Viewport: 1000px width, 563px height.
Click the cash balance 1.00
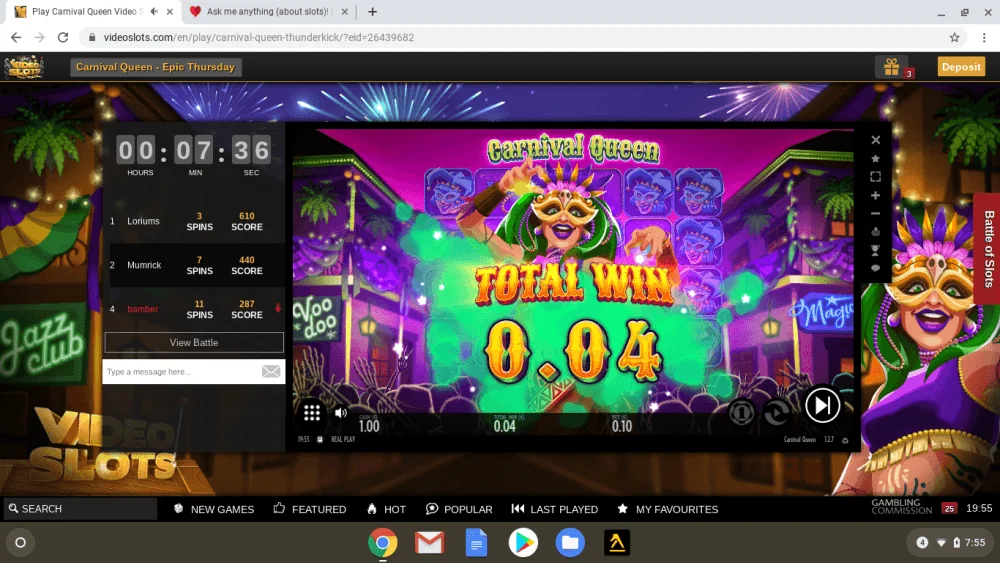[369, 426]
